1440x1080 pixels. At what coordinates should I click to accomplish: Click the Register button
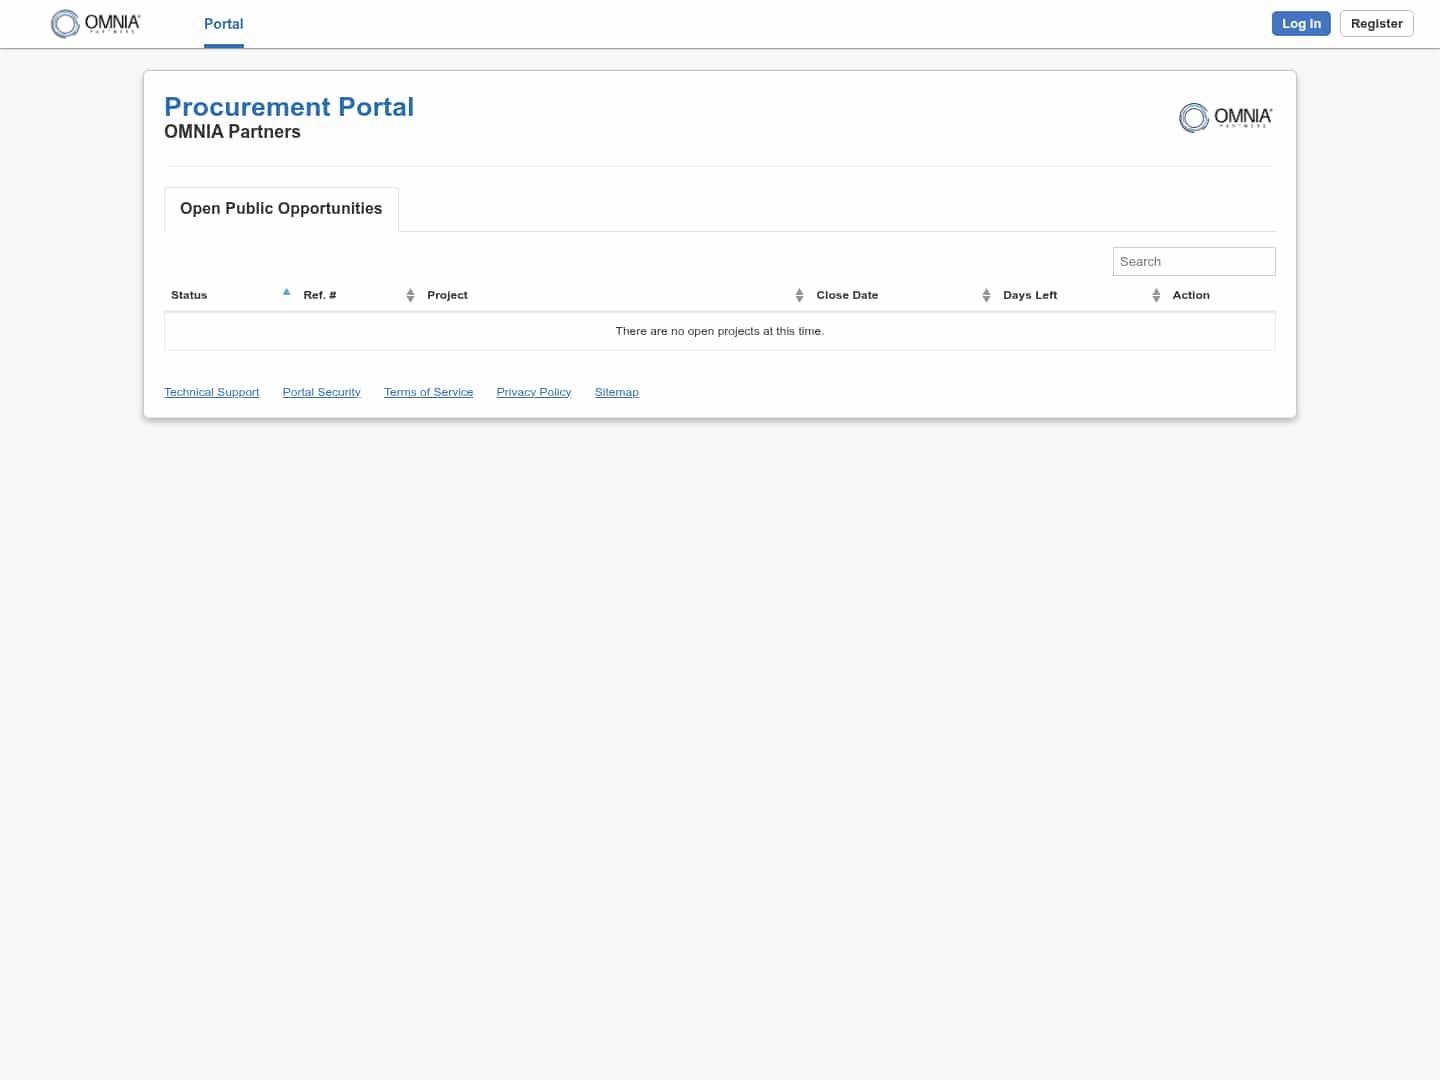(1376, 24)
